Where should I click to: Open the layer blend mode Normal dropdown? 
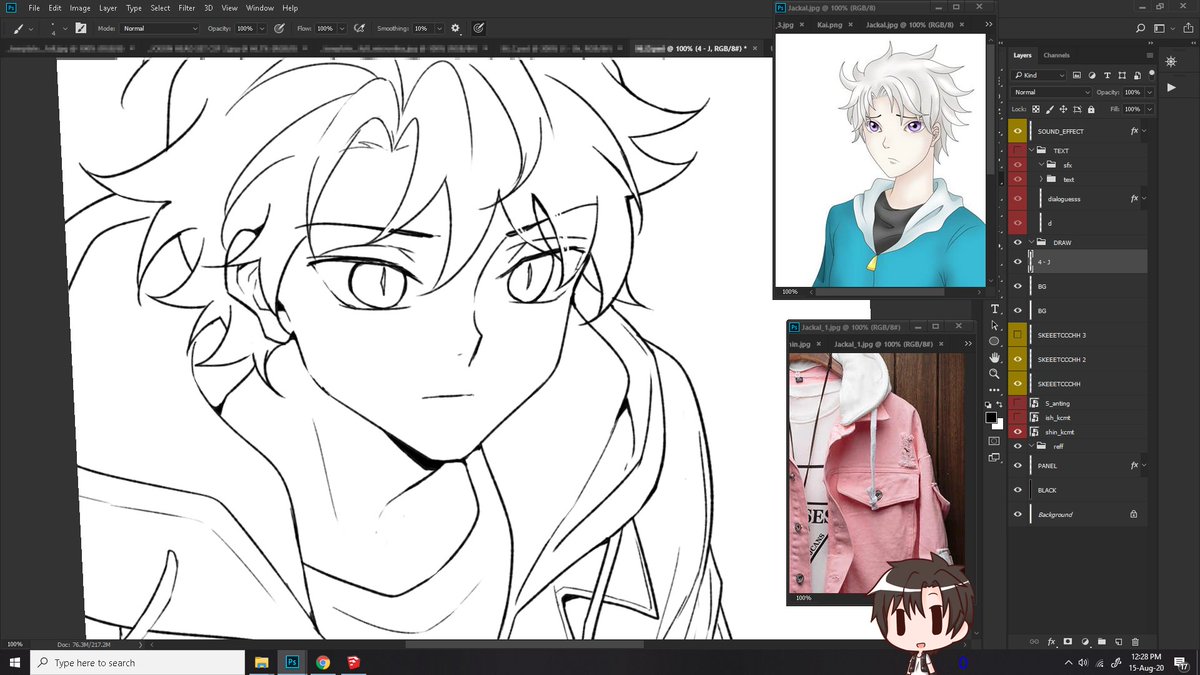(1051, 92)
